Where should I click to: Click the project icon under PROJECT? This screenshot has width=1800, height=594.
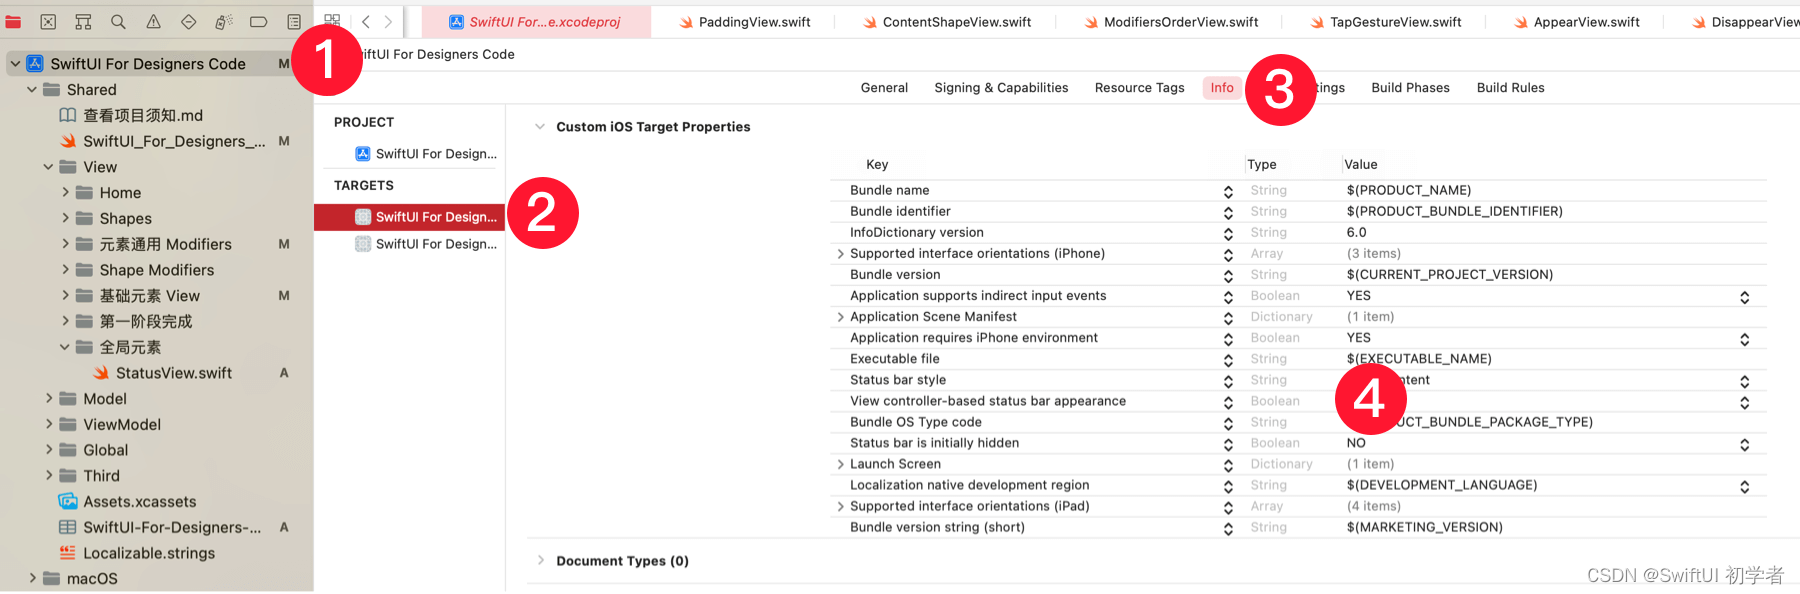point(363,154)
